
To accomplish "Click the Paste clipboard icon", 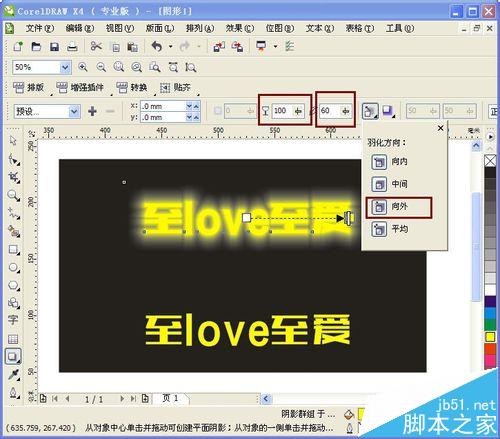I will 132,47.
